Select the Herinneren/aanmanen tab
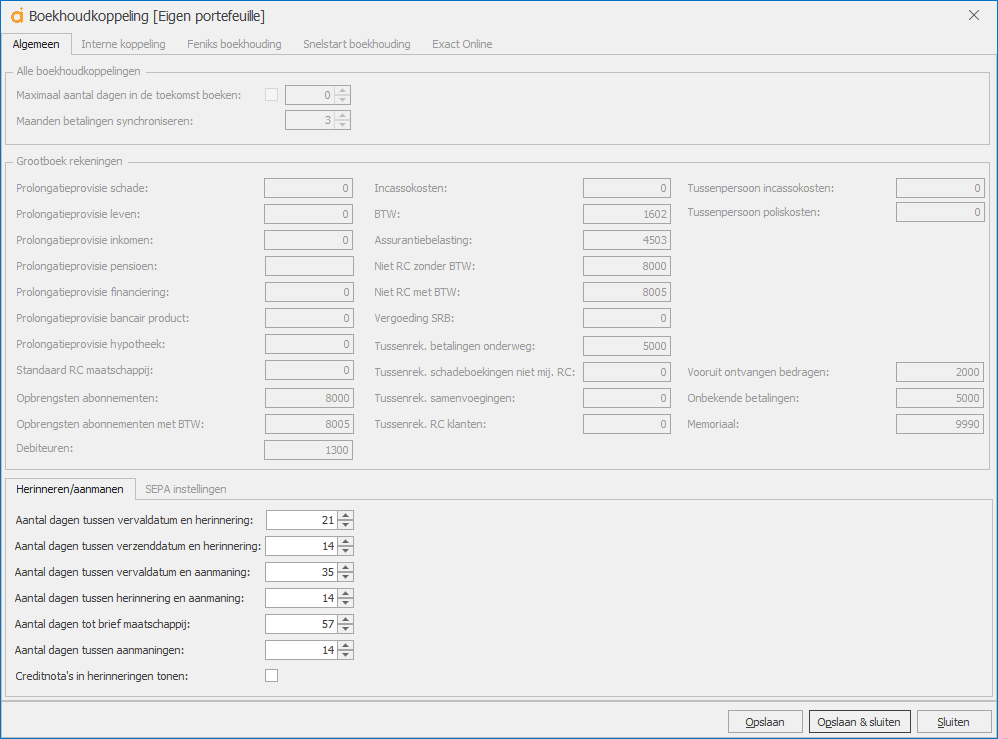Screen dimensions: 998x739 tap(70, 489)
